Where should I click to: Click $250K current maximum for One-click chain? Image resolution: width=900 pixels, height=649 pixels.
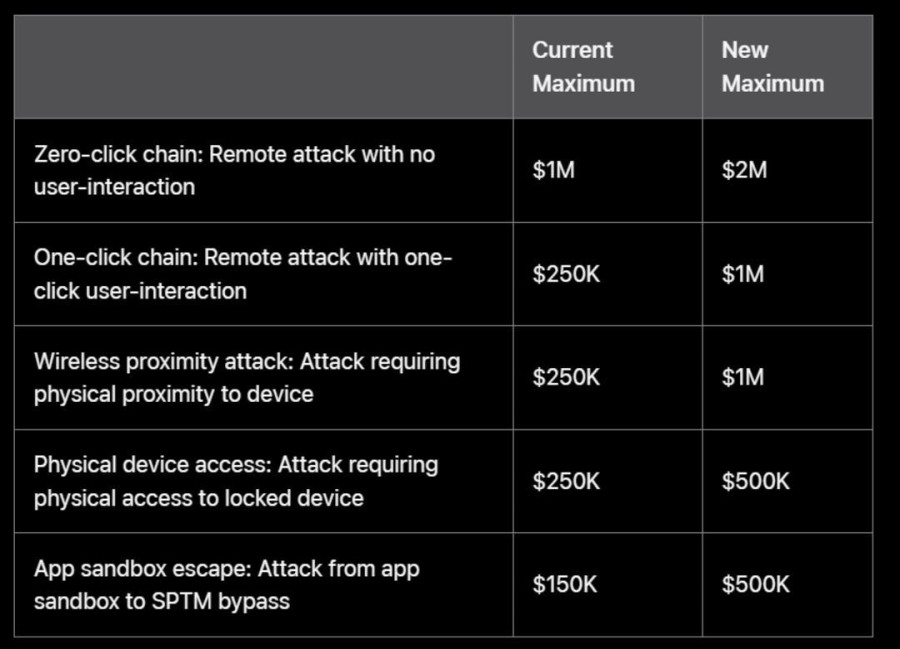point(566,274)
